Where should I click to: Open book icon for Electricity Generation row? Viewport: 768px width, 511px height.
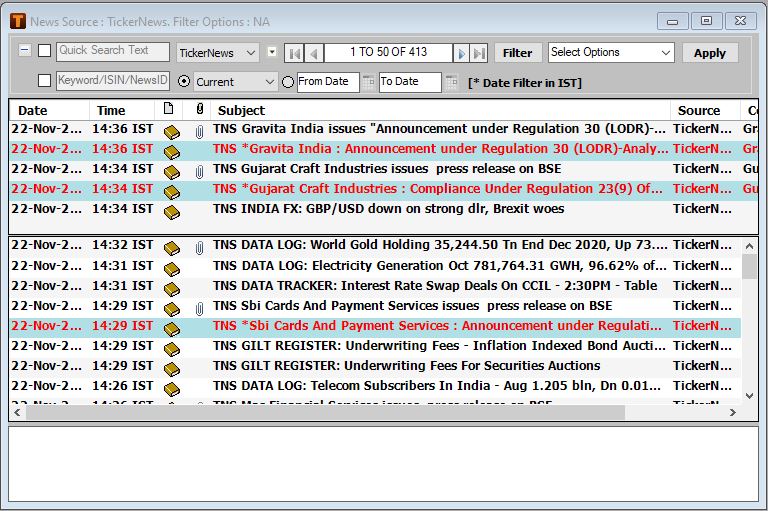tap(171, 269)
